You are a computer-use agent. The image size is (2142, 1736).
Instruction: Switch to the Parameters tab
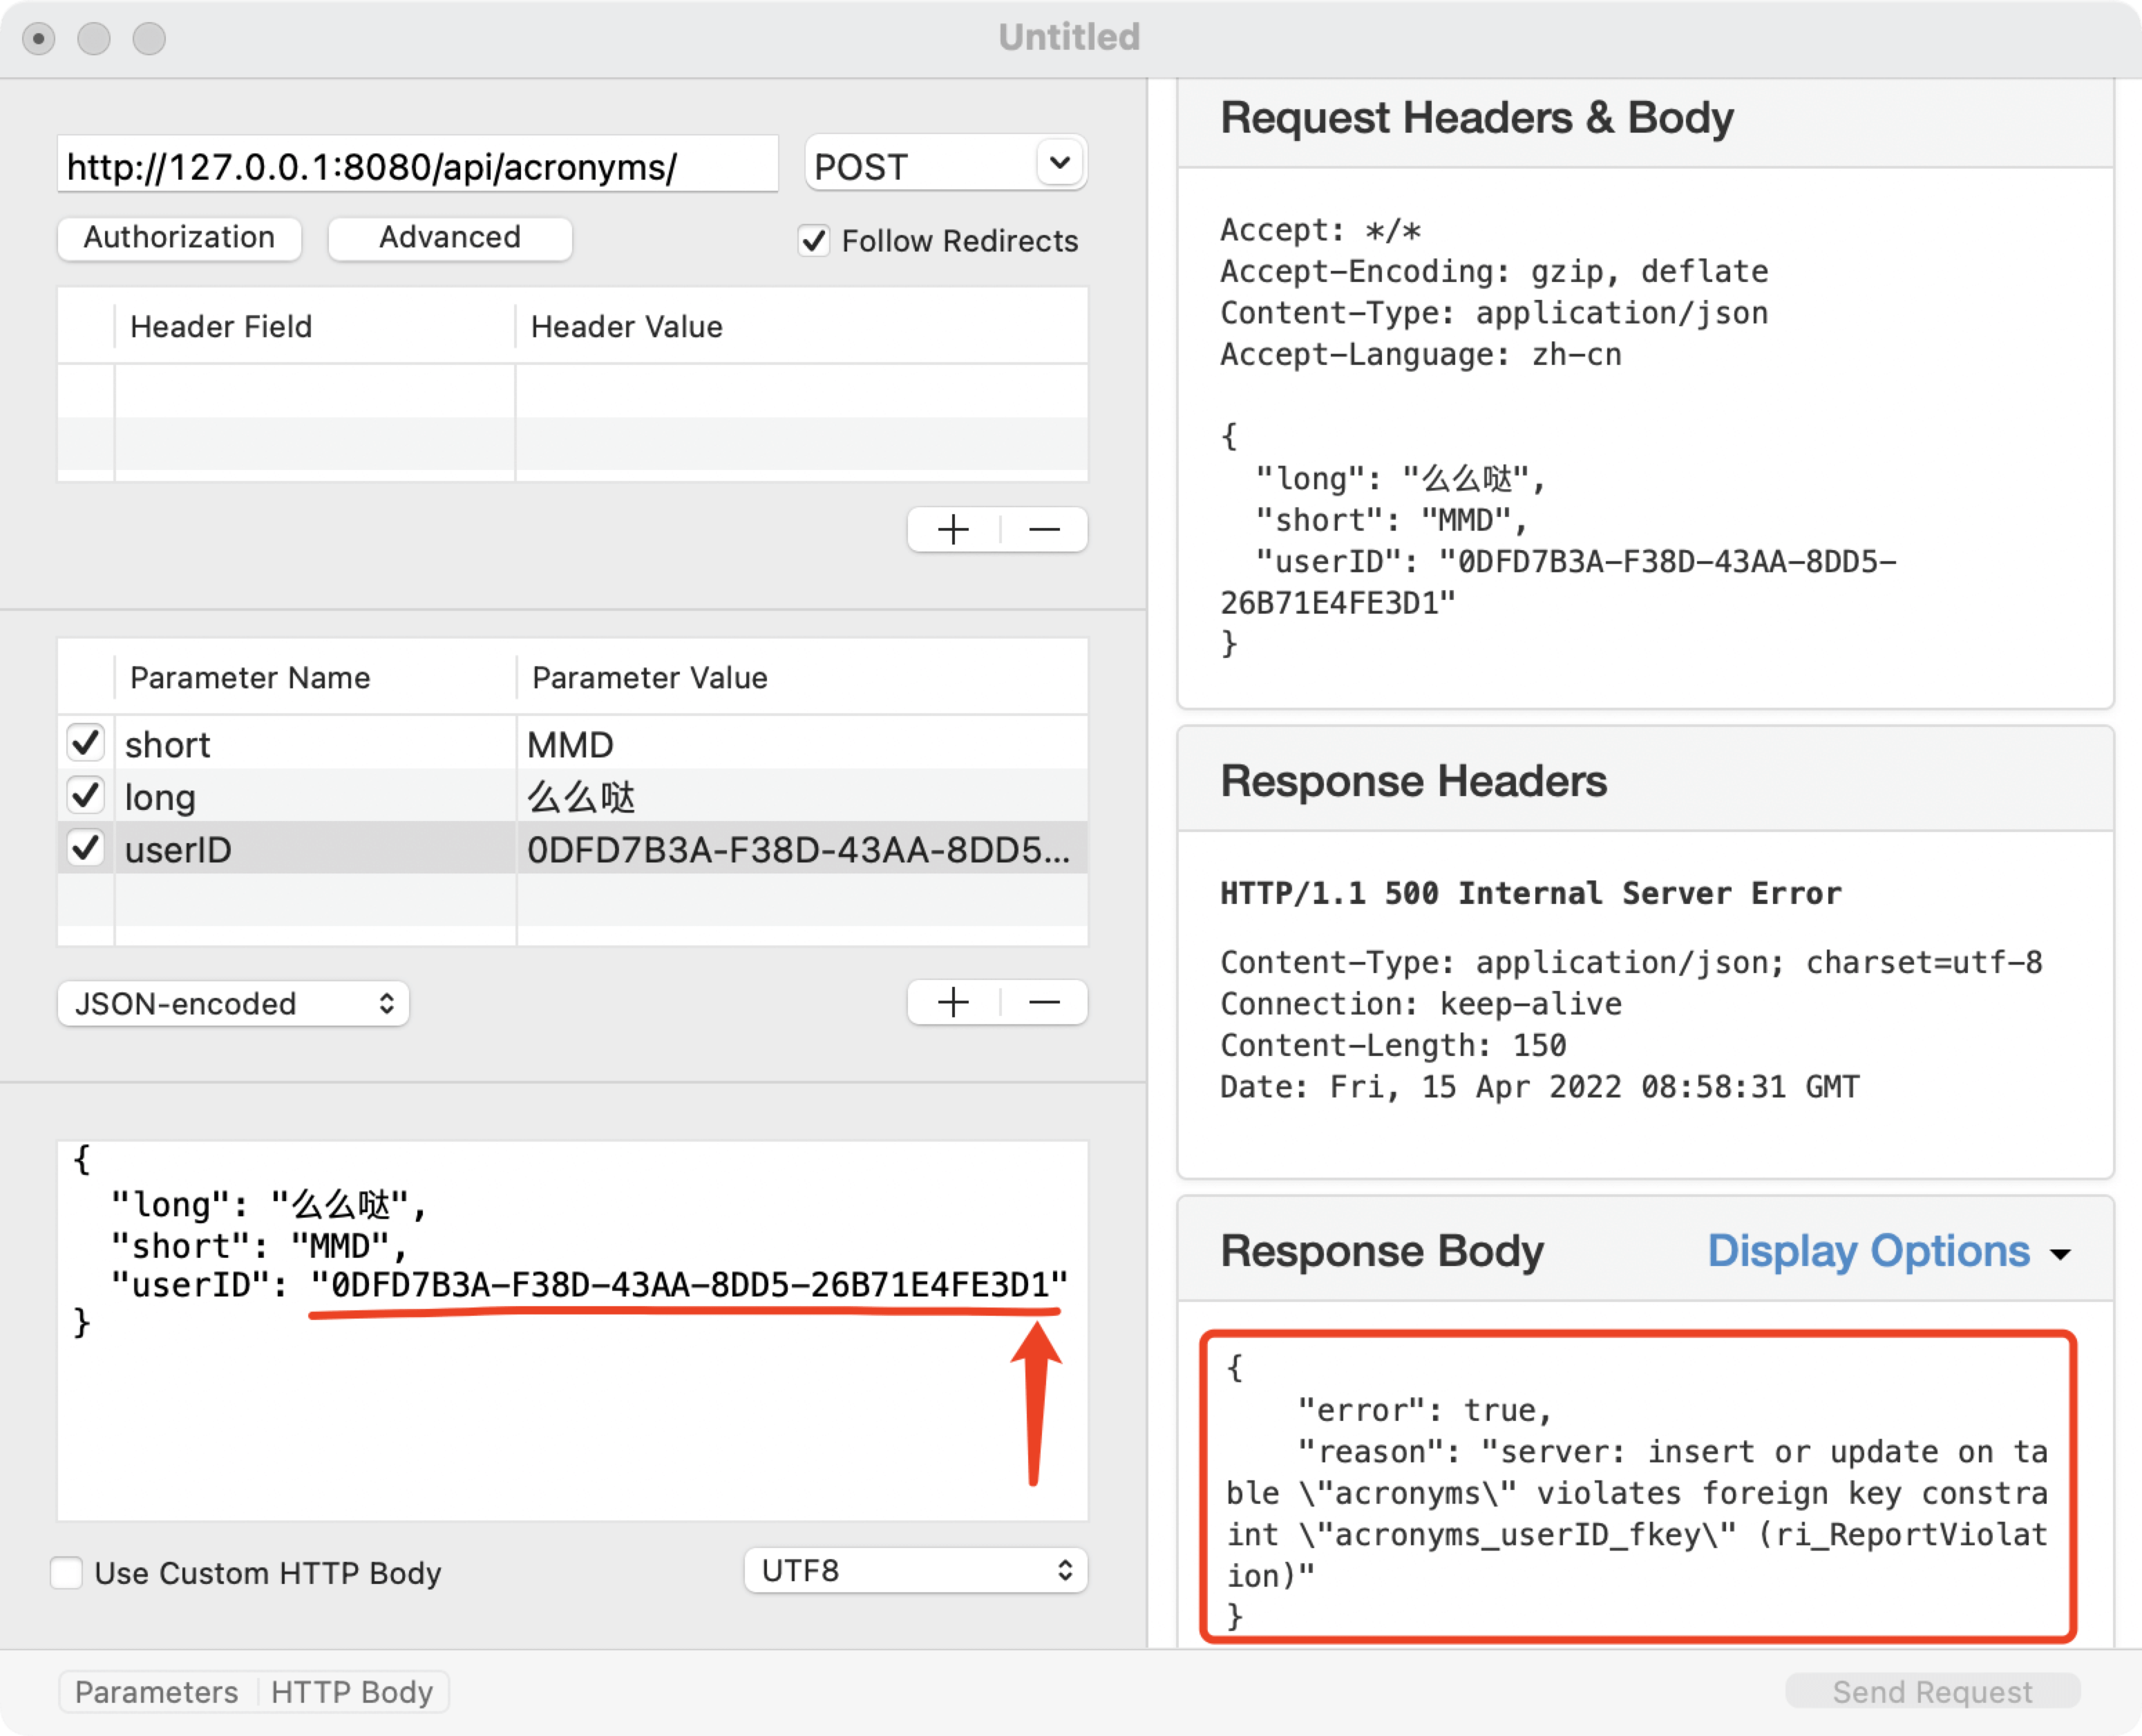pos(157,1692)
